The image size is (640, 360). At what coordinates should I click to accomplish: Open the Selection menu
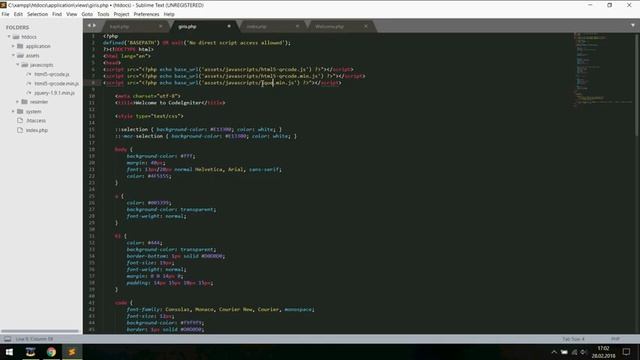coord(38,14)
